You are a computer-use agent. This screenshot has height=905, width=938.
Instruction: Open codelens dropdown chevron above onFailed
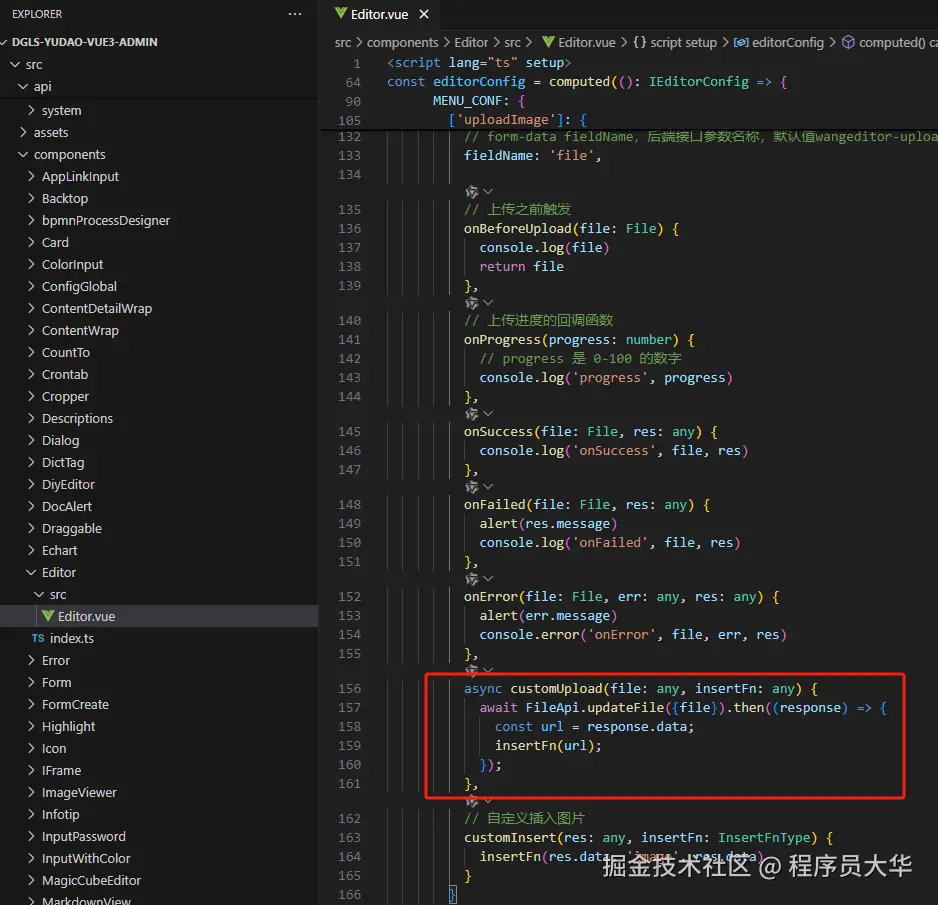pos(488,487)
